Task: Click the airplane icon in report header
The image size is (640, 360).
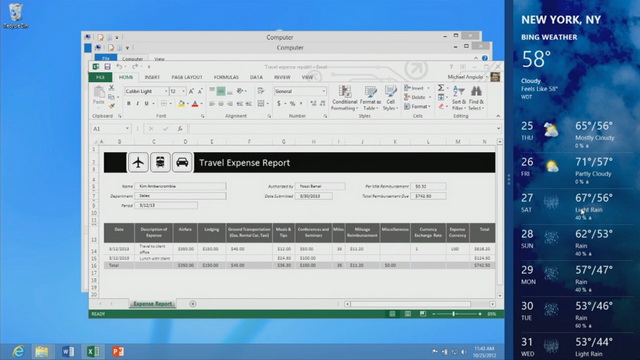Action: pos(138,162)
